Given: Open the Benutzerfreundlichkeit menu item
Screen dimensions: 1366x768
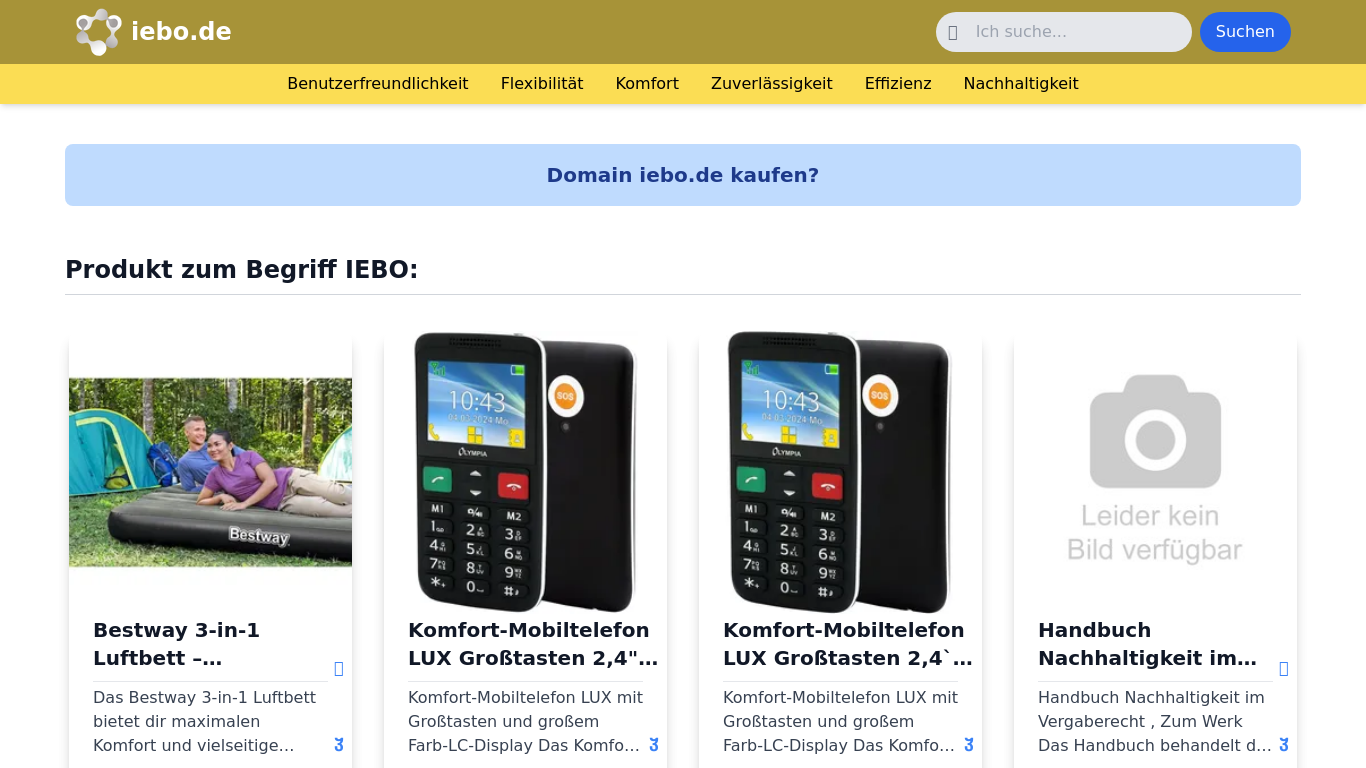Looking at the screenshot, I should pyautogui.click(x=378, y=84).
